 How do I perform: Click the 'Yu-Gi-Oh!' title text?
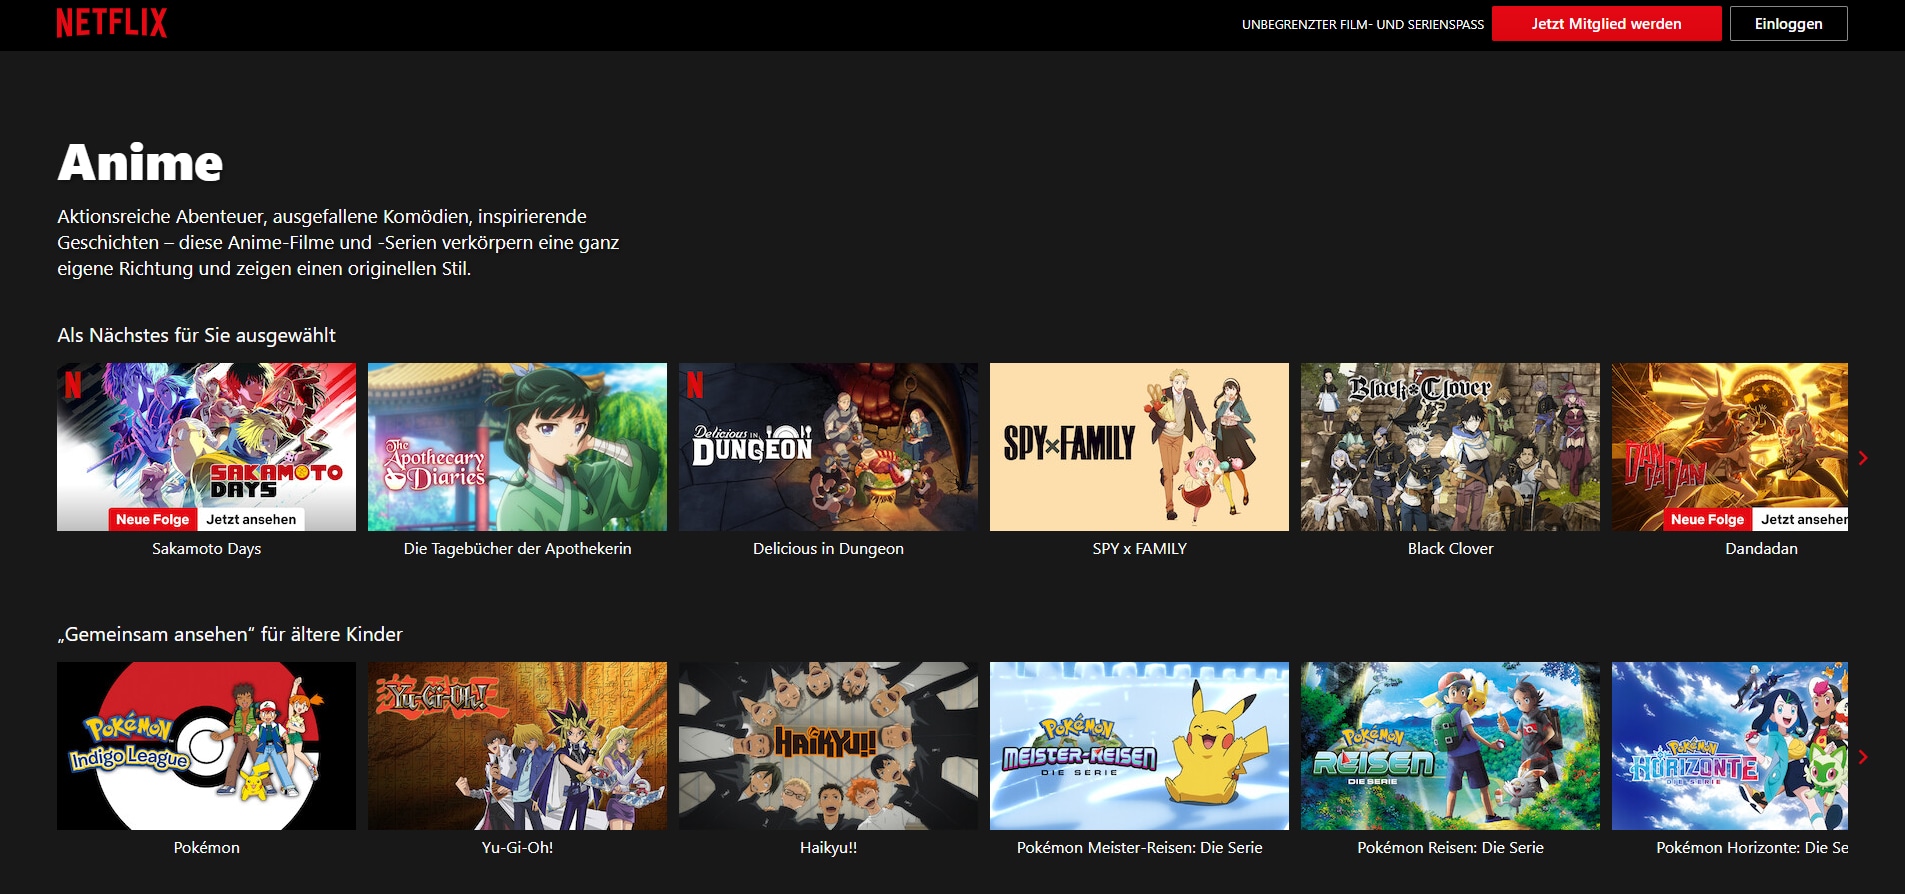[x=517, y=848]
